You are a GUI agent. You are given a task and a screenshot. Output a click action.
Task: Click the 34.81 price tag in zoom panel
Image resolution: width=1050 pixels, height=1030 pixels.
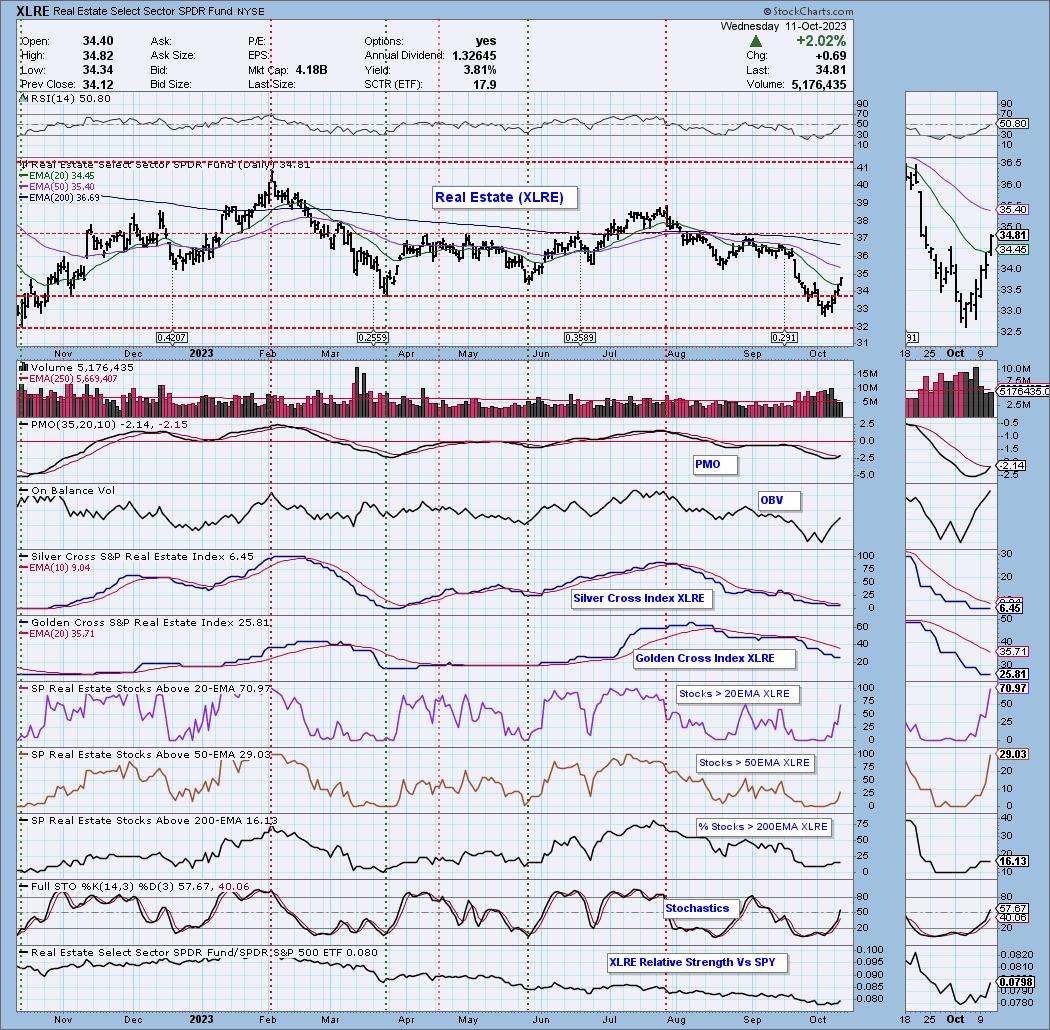pyautogui.click(x=1012, y=235)
